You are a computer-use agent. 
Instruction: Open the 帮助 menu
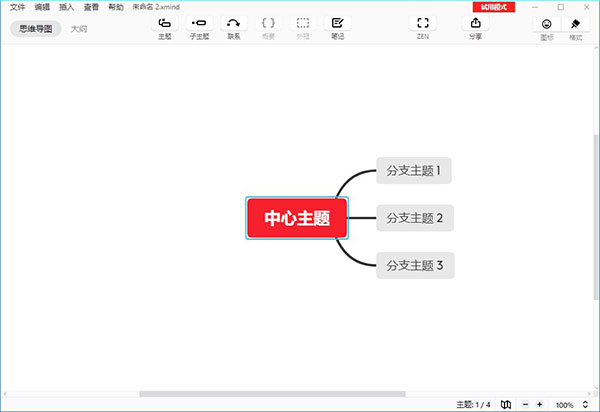pos(116,7)
